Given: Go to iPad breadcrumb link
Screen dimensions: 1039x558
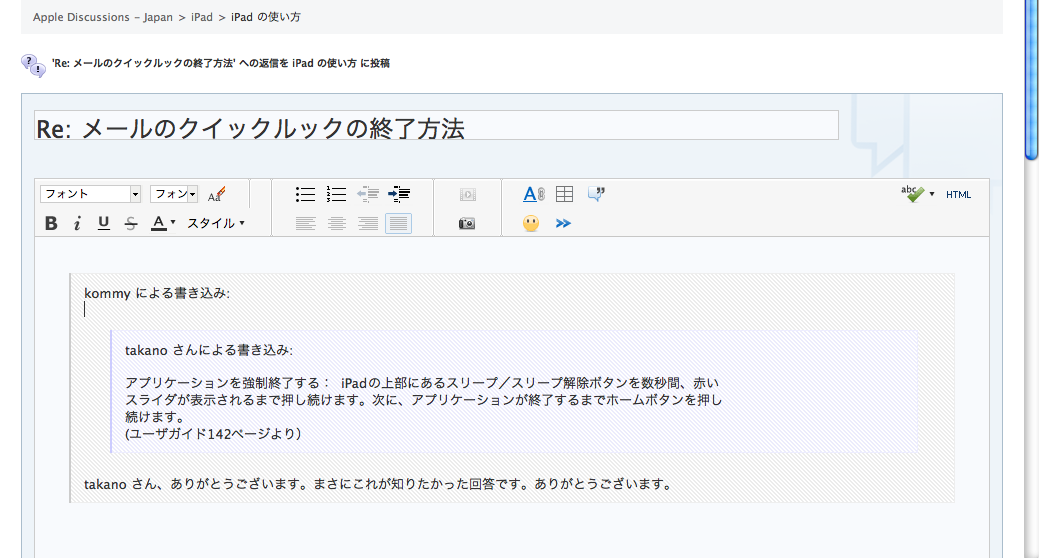Looking at the screenshot, I should click(x=202, y=18).
